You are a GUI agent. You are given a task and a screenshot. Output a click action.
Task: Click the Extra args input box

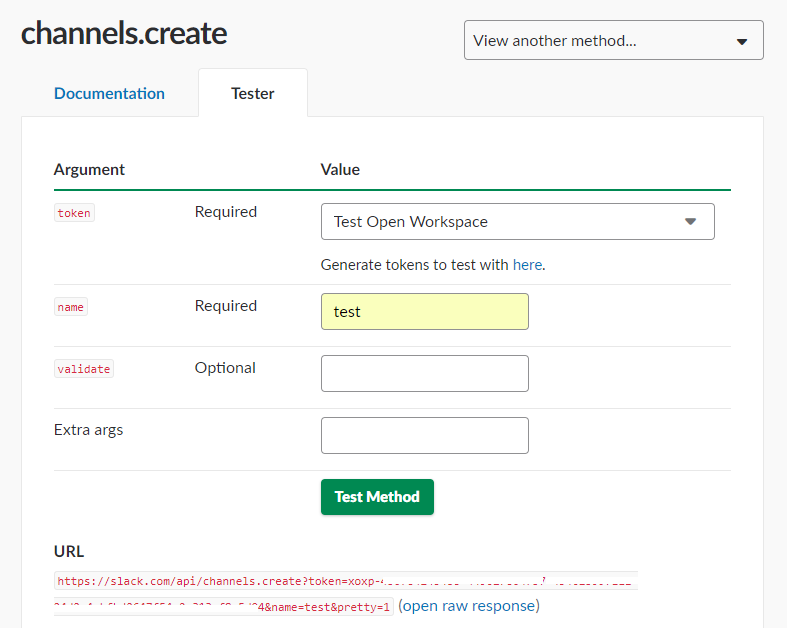[424, 436]
